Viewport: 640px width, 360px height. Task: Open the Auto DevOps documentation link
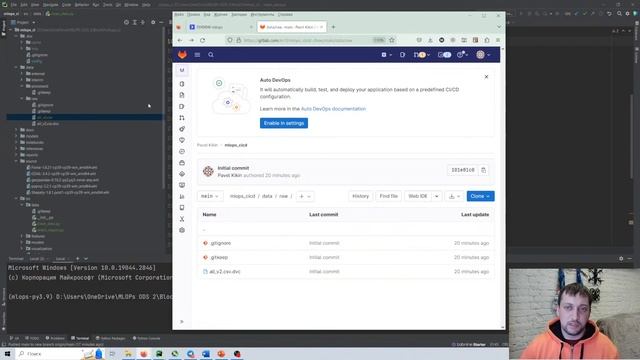tap(333, 109)
